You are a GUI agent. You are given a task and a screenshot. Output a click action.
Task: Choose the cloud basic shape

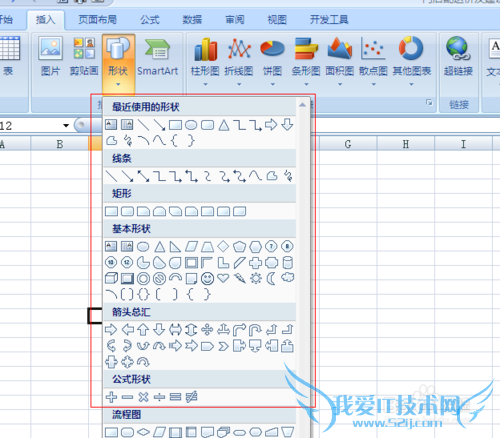288,277
